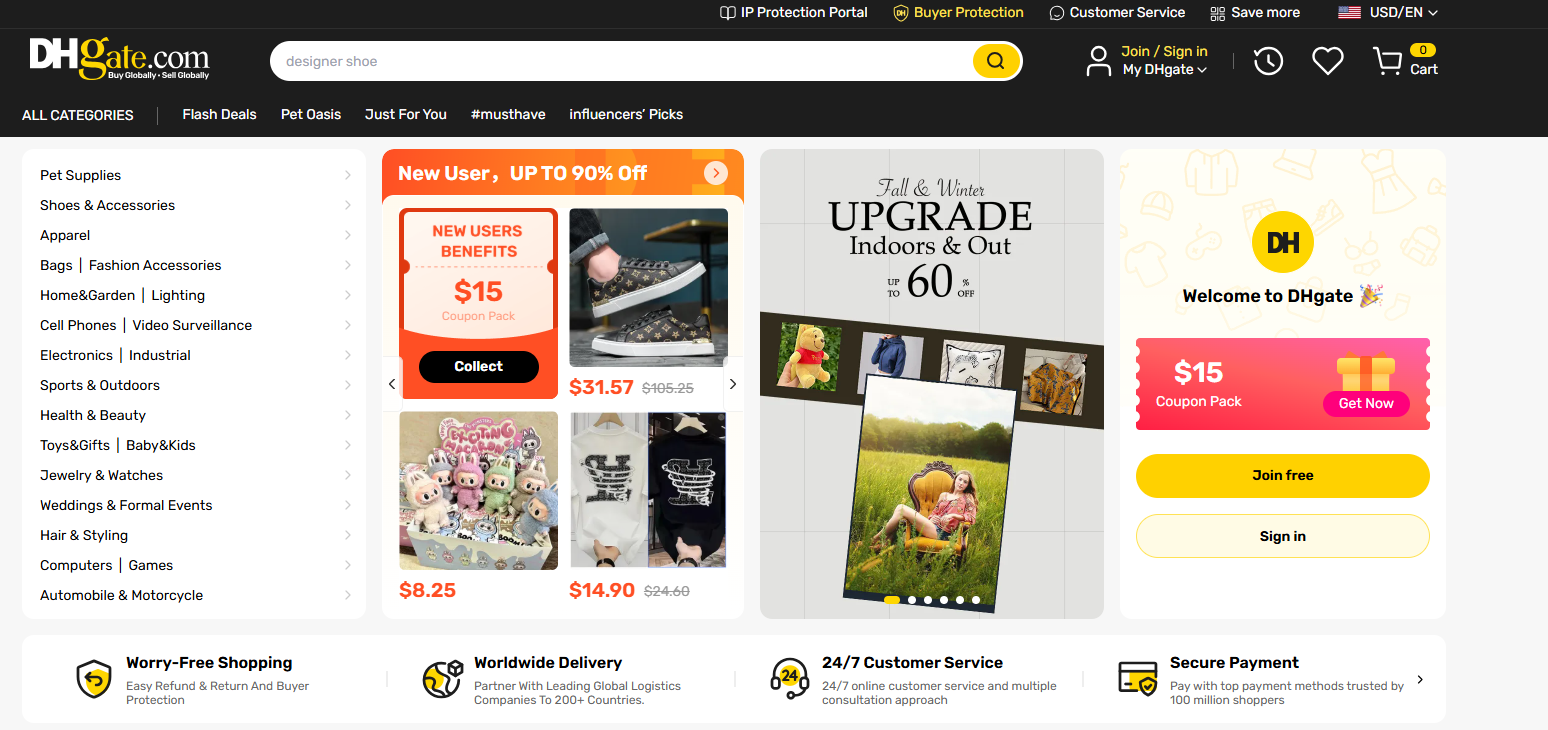Open the wishlist heart icon
The width and height of the screenshot is (1548, 730).
1327,61
